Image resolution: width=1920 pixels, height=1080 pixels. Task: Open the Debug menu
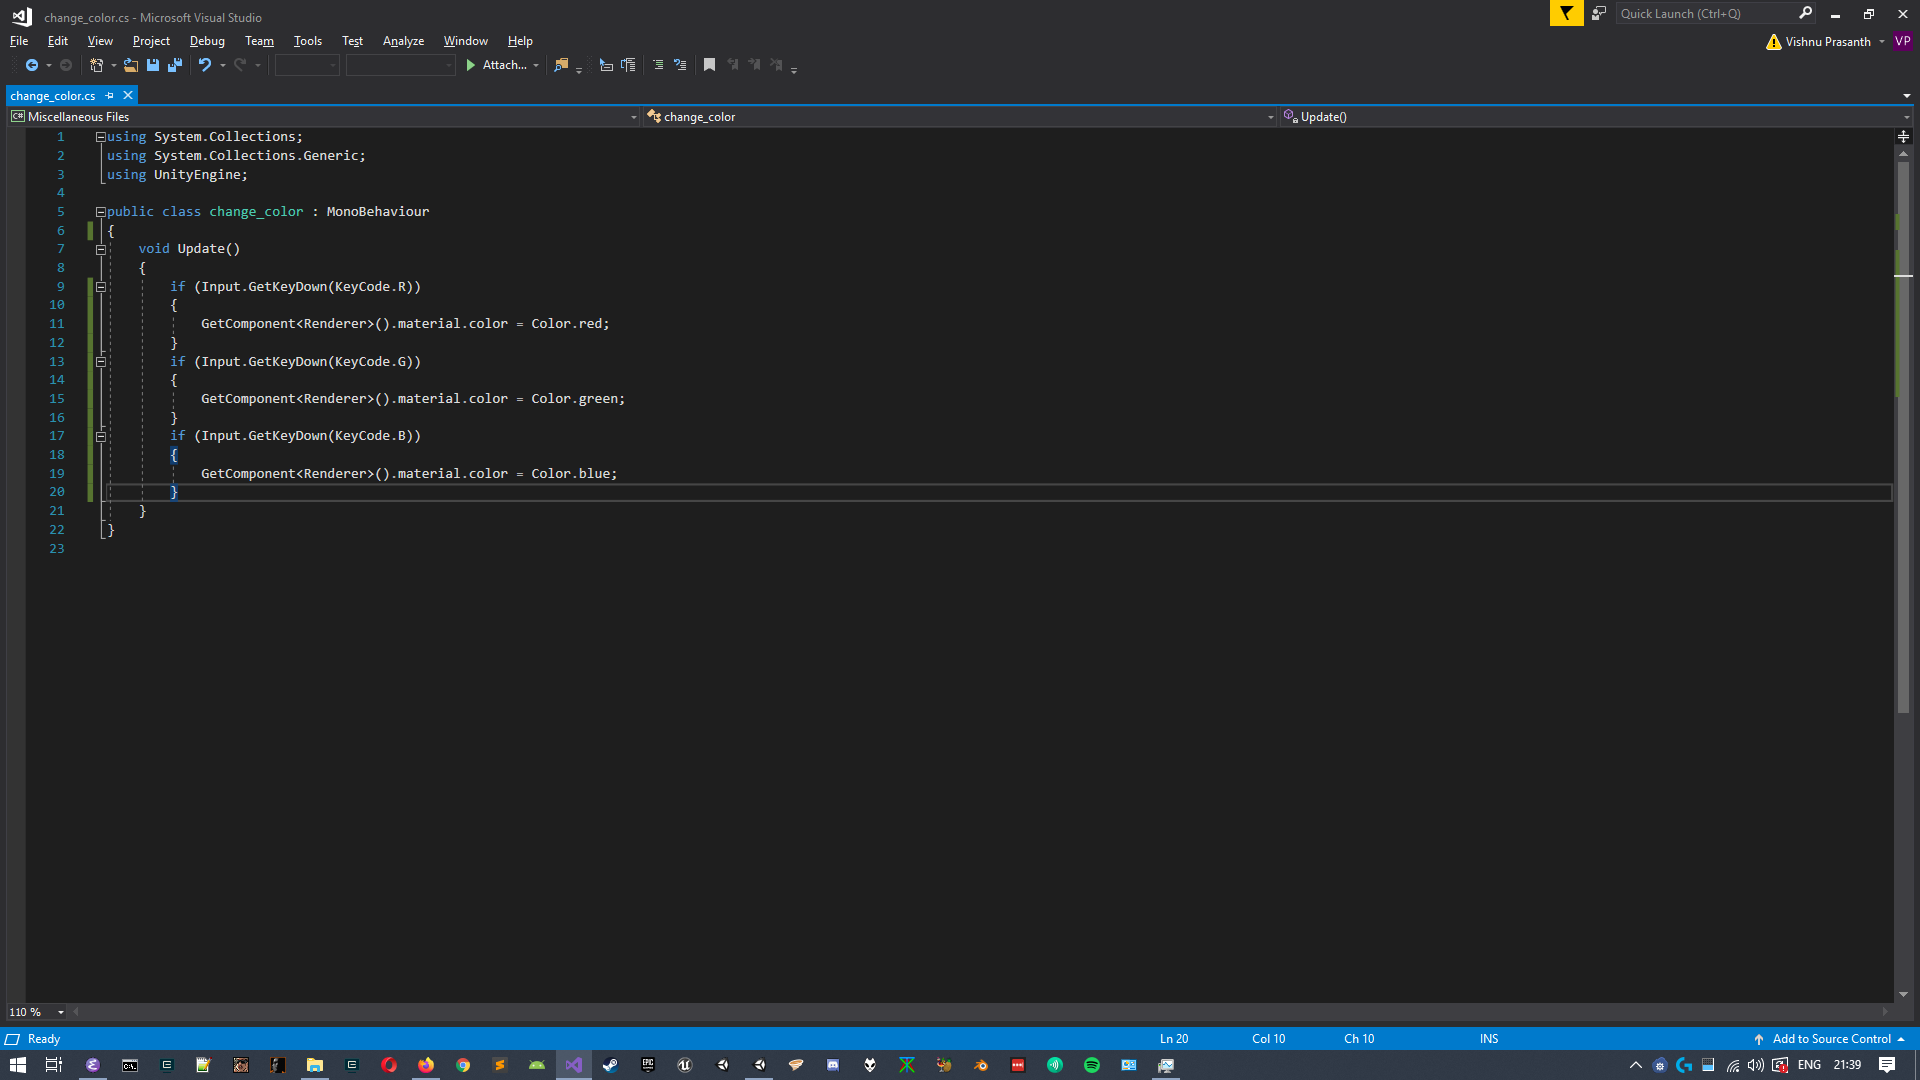click(206, 40)
